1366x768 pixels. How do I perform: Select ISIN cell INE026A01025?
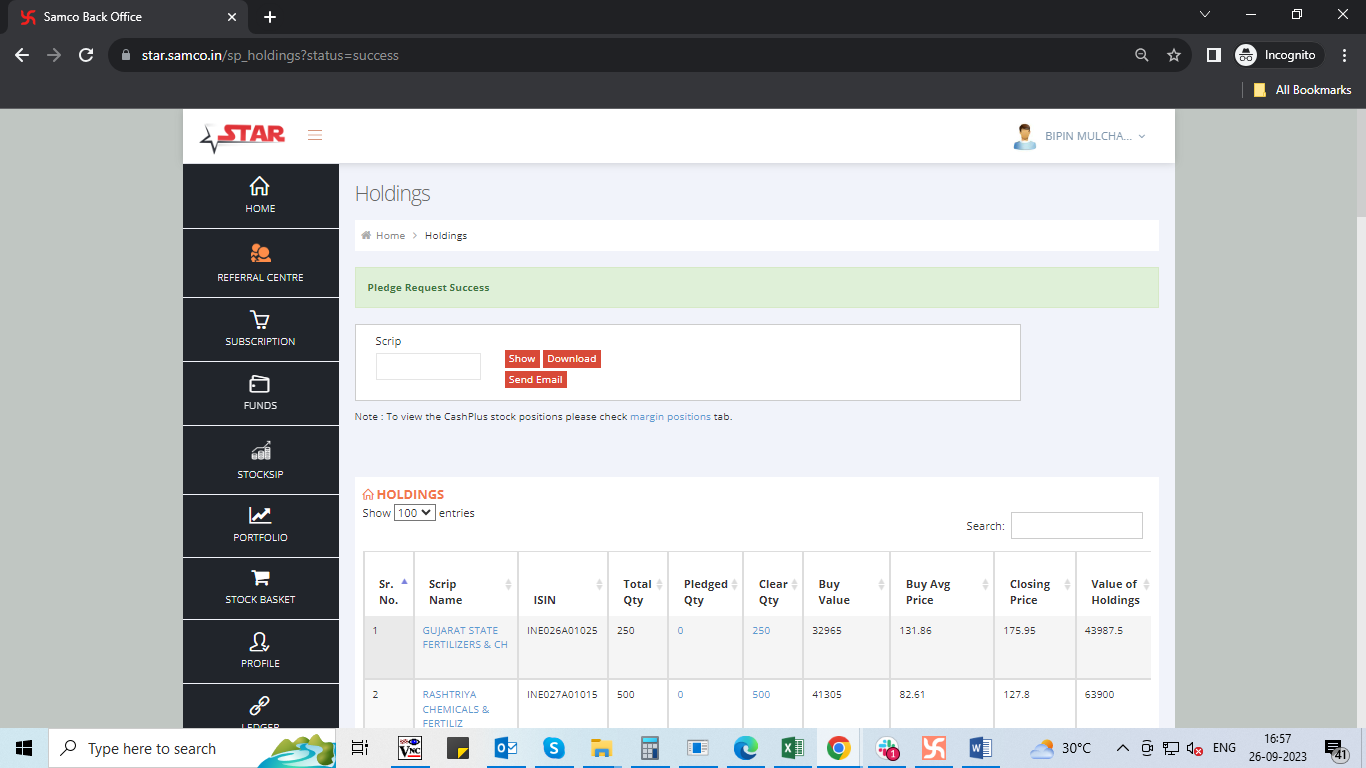(x=562, y=631)
